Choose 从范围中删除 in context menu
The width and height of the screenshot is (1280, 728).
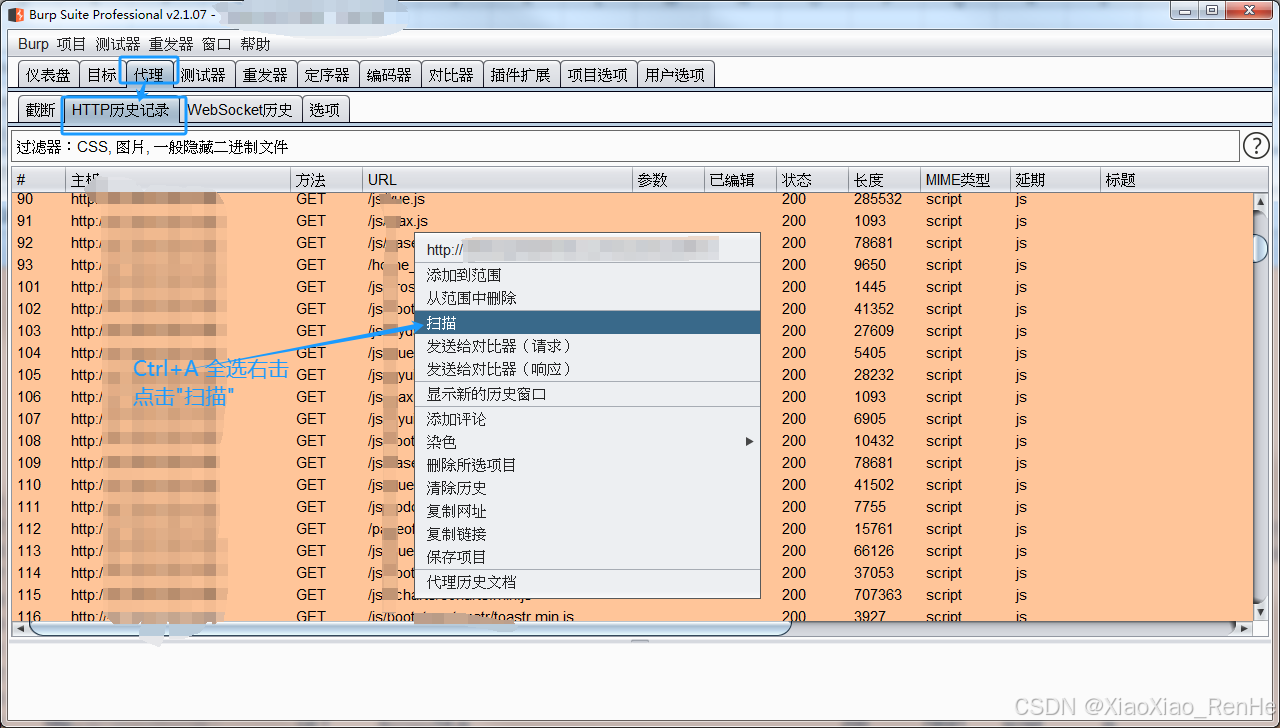coord(588,298)
